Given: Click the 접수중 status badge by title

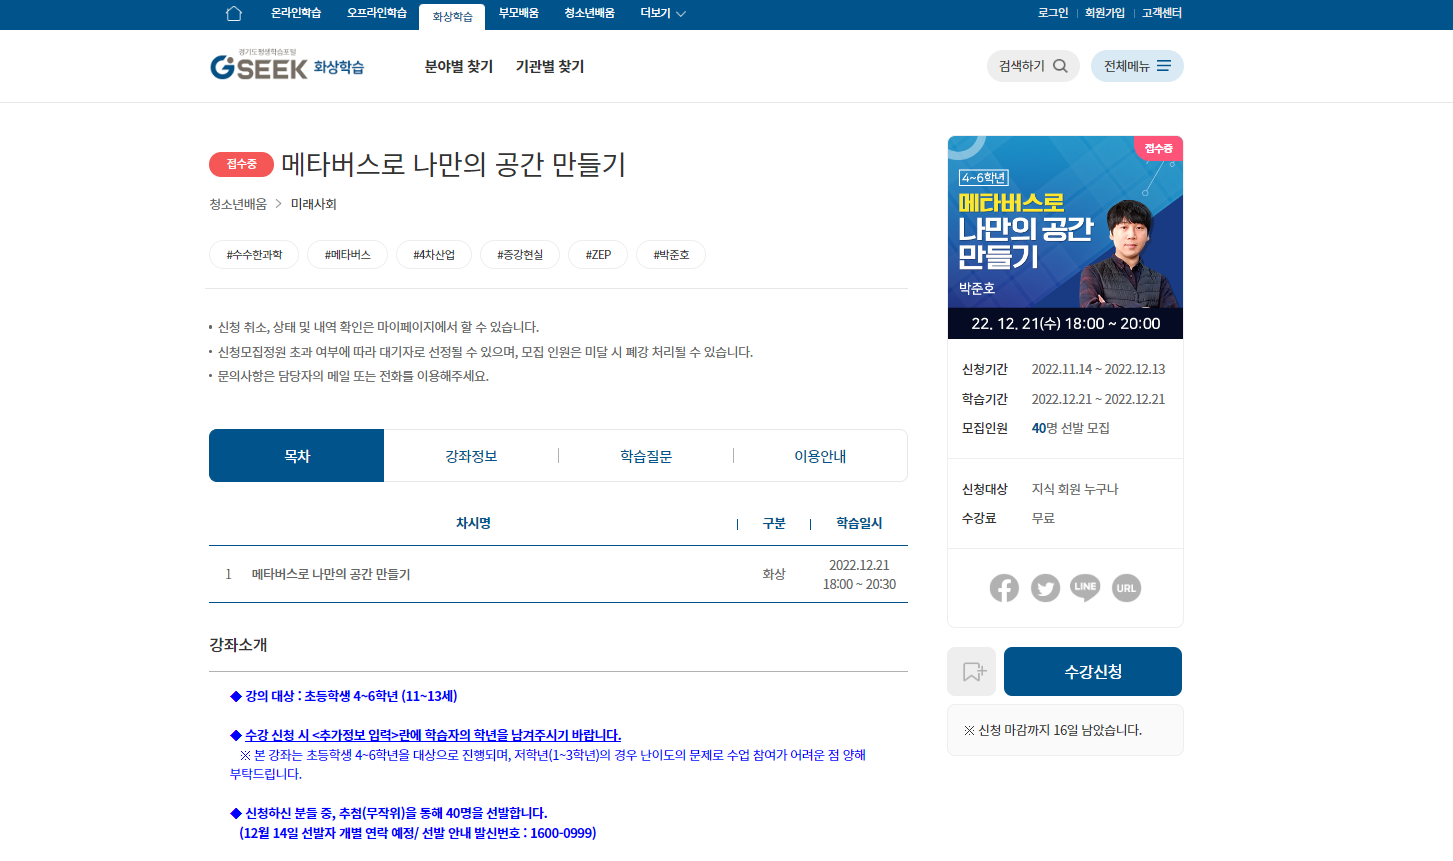Looking at the screenshot, I should (241, 164).
